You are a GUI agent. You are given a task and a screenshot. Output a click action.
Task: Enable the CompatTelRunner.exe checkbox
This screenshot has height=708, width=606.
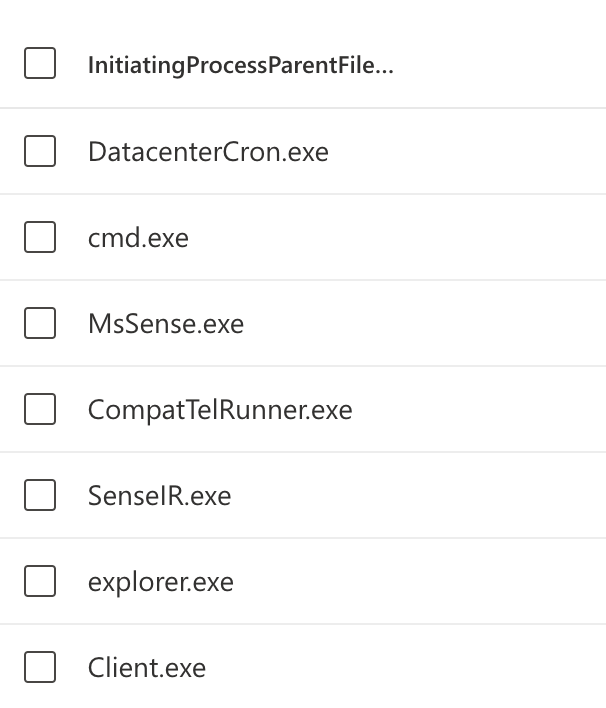(40, 410)
